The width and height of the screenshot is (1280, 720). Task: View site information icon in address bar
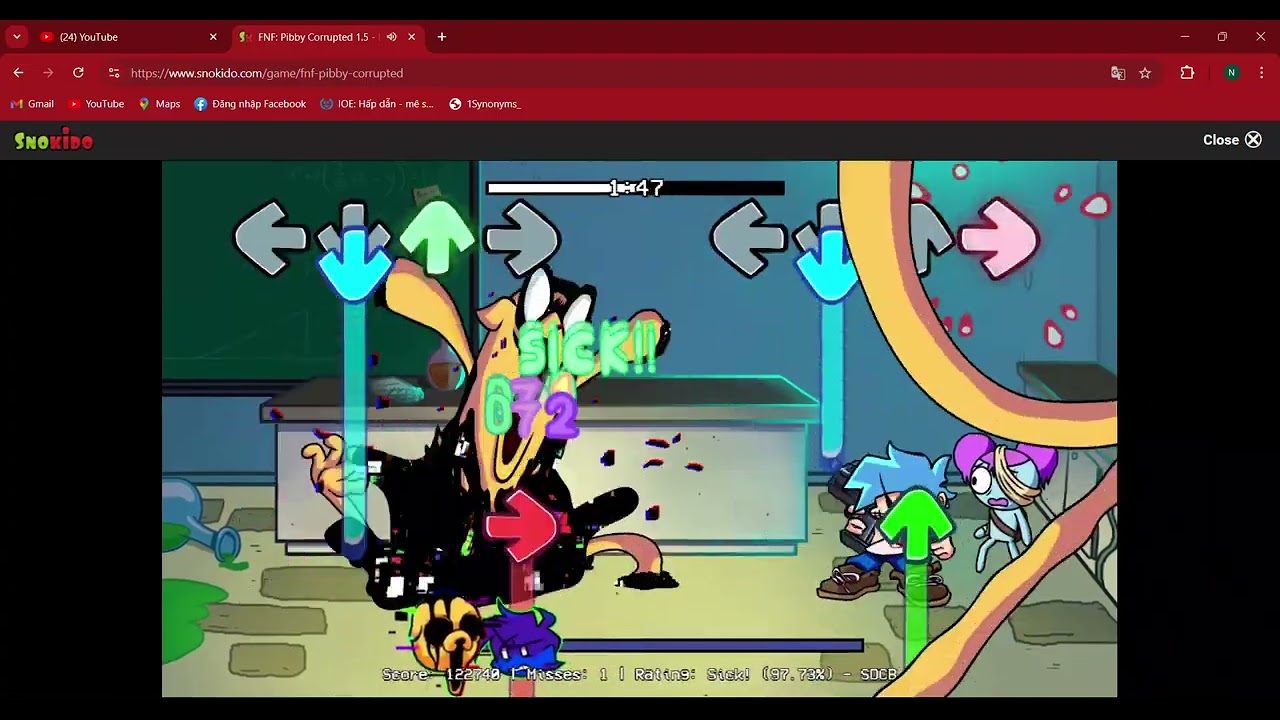pos(114,73)
